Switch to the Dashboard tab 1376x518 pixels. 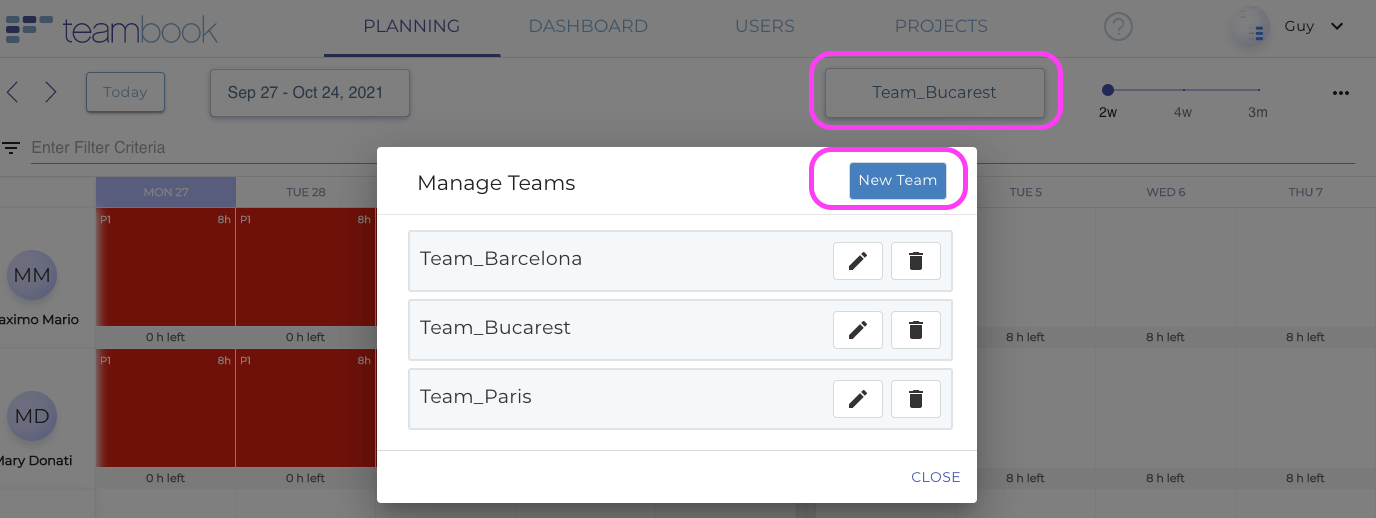[x=588, y=27]
